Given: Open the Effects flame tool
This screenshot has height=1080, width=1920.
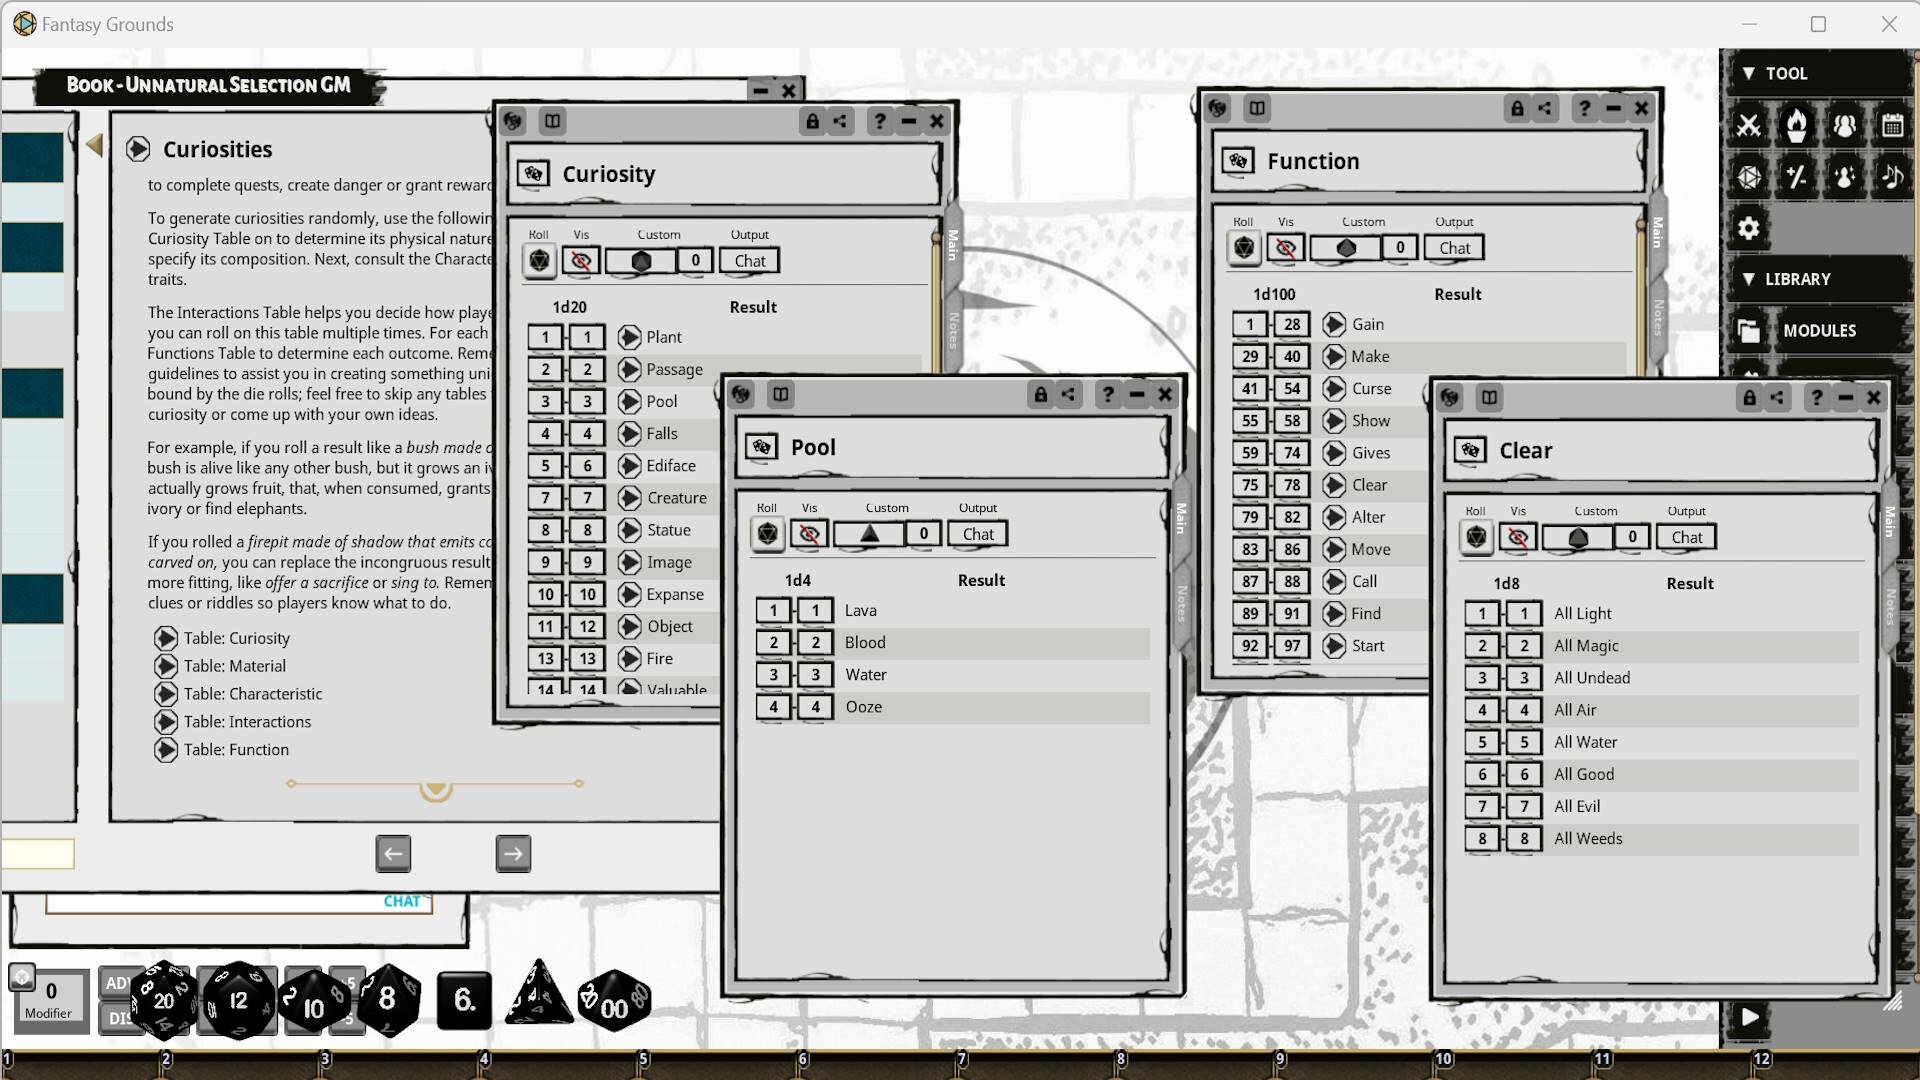Looking at the screenshot, I should [x=1797, y=125].
